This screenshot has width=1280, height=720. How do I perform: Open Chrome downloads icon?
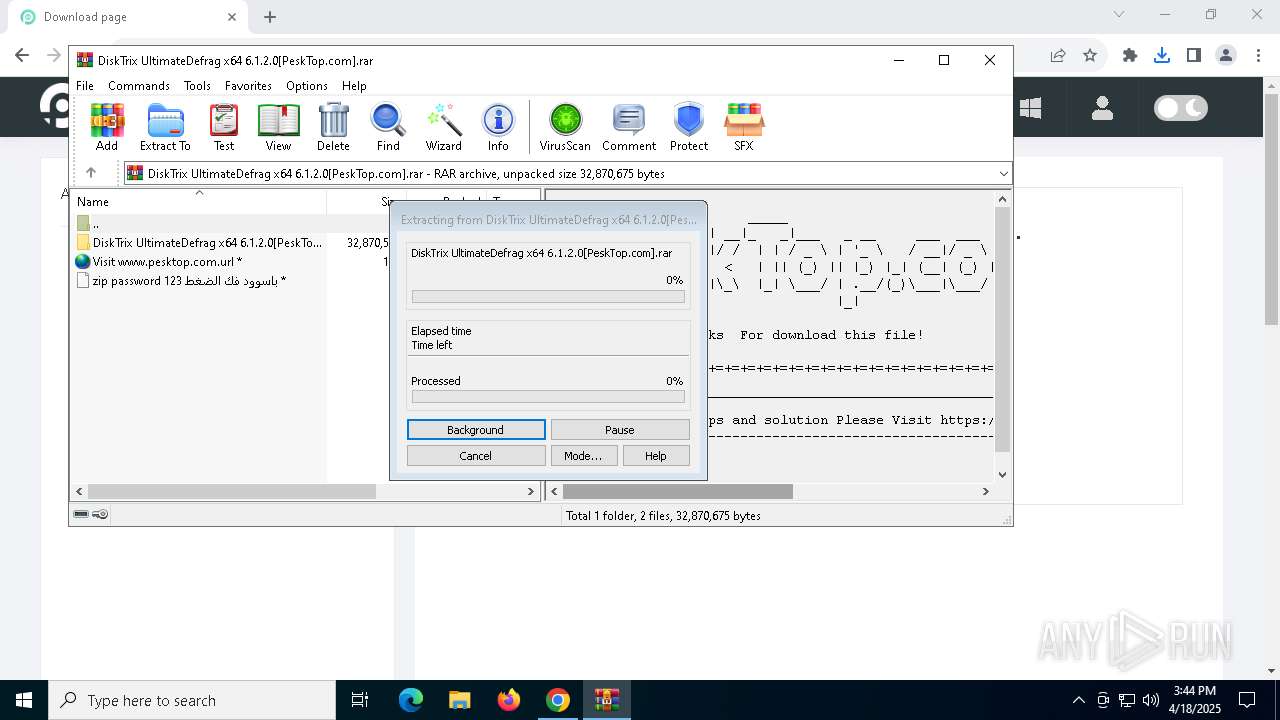point(1162,56)
